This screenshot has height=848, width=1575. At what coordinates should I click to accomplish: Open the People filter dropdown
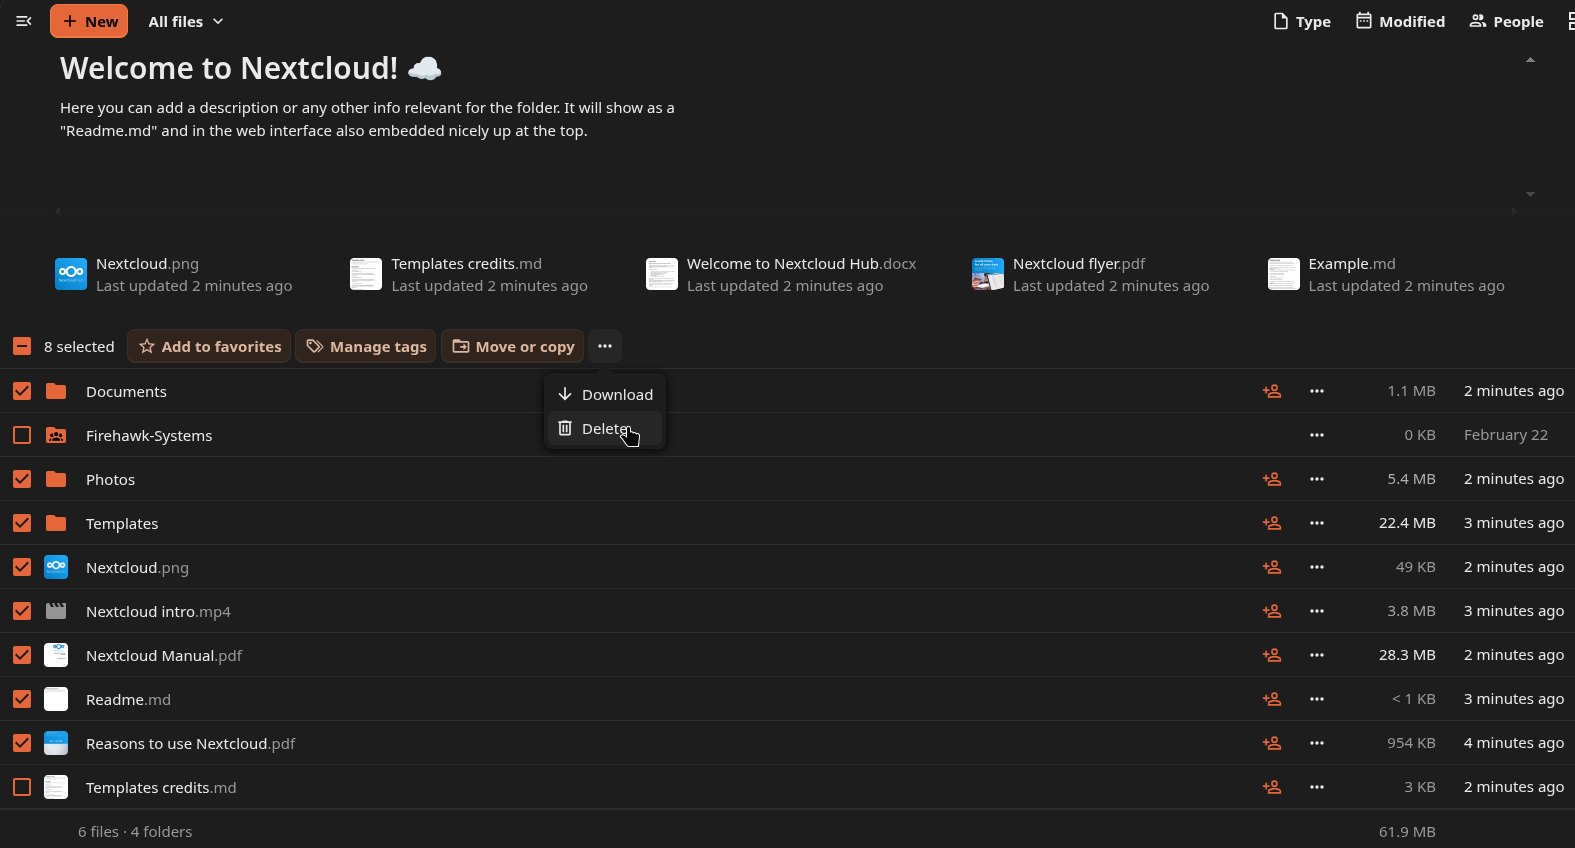(x=1506, y=21)
